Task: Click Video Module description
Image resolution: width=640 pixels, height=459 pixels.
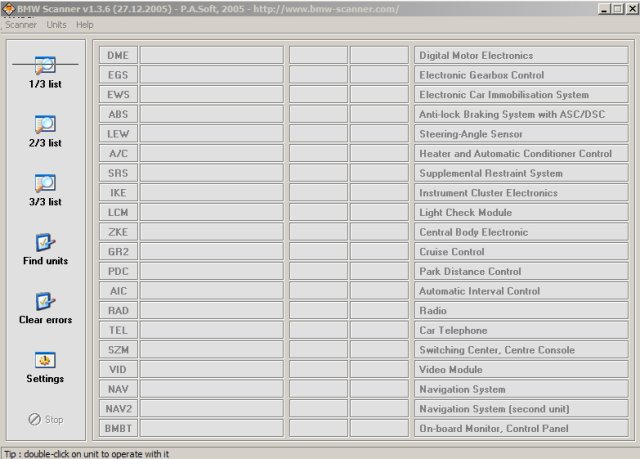Action: (521, 369)
